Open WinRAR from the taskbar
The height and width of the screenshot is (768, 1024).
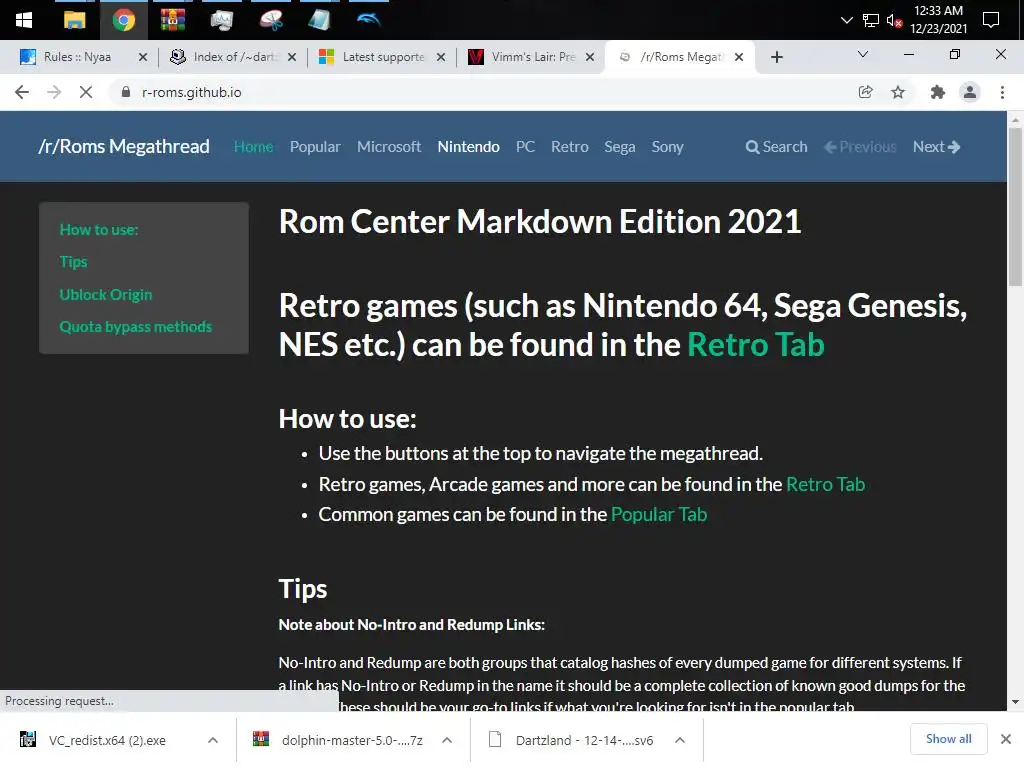tap(172, 20)
